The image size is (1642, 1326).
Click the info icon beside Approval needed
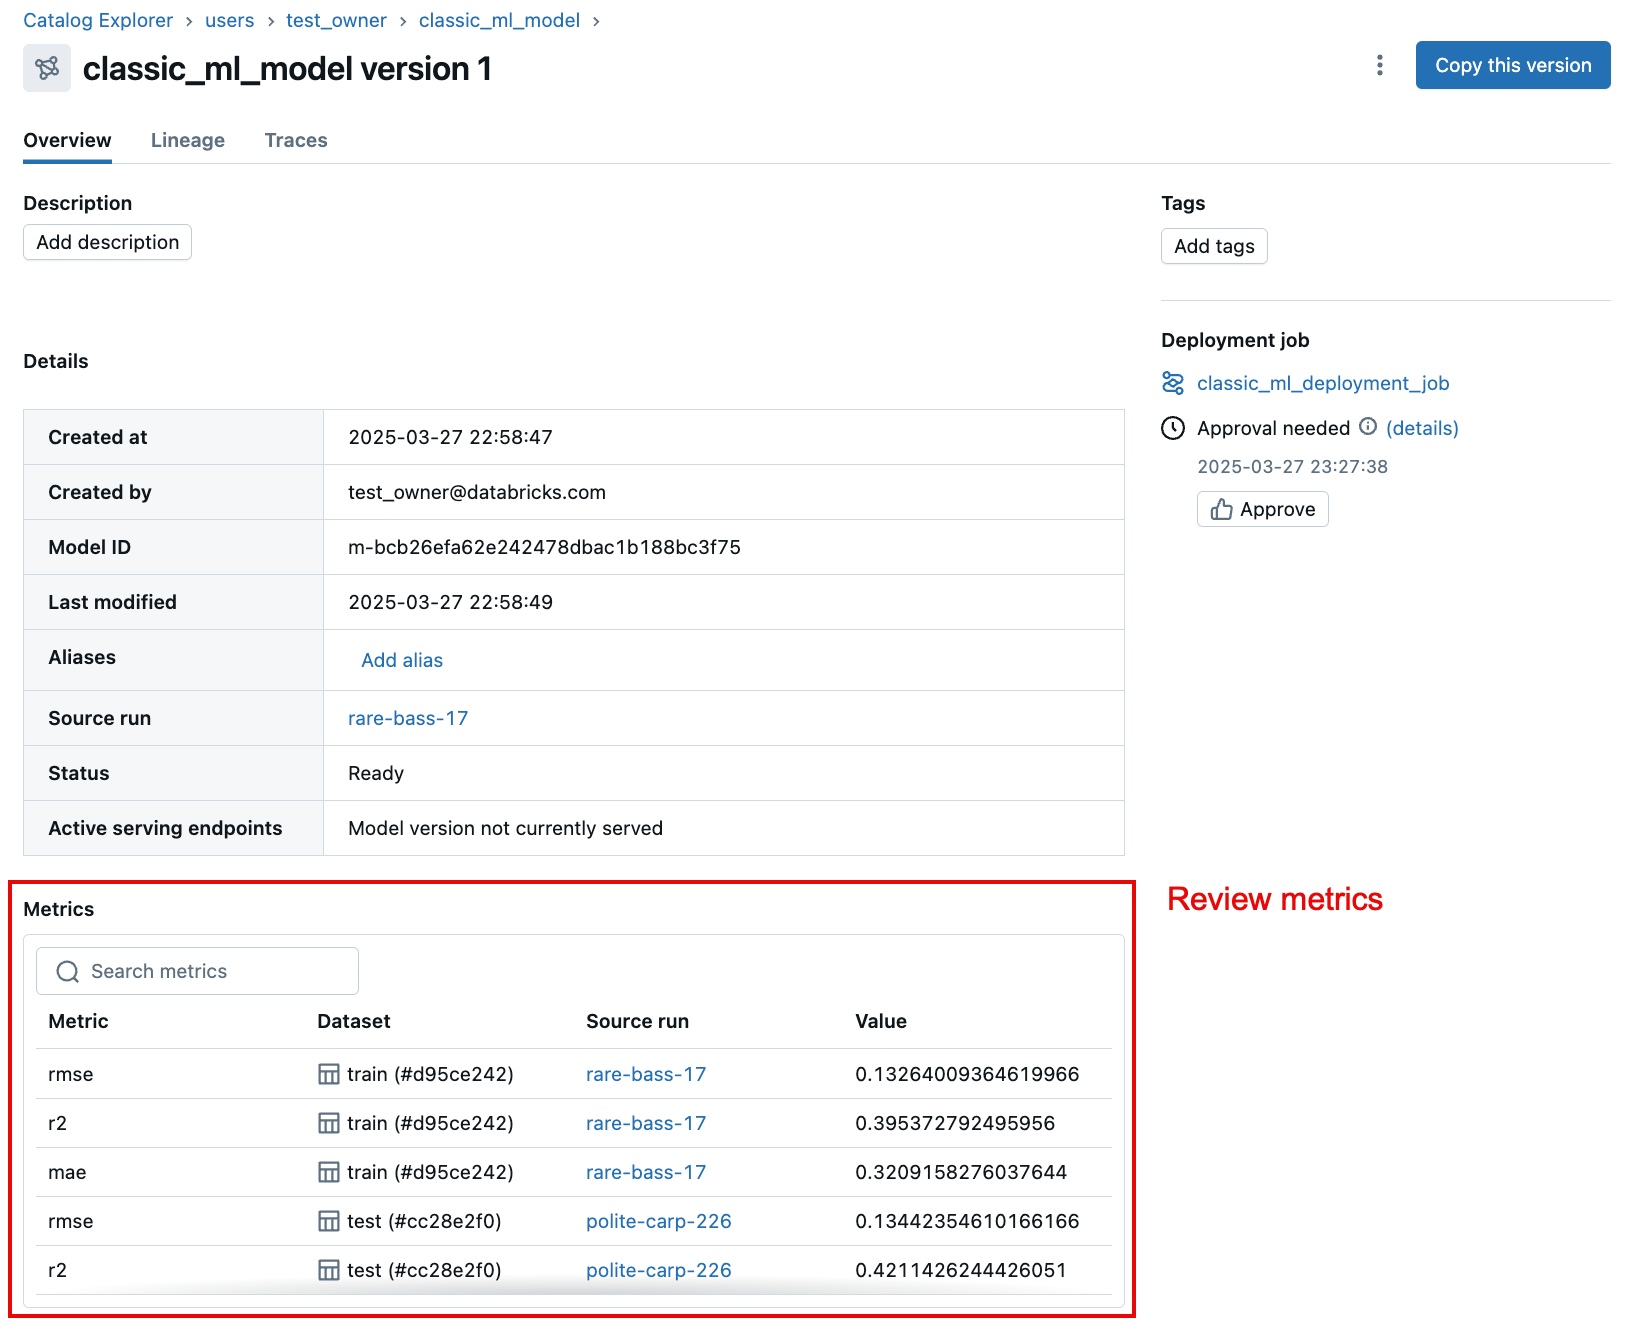coord(1368,427)
